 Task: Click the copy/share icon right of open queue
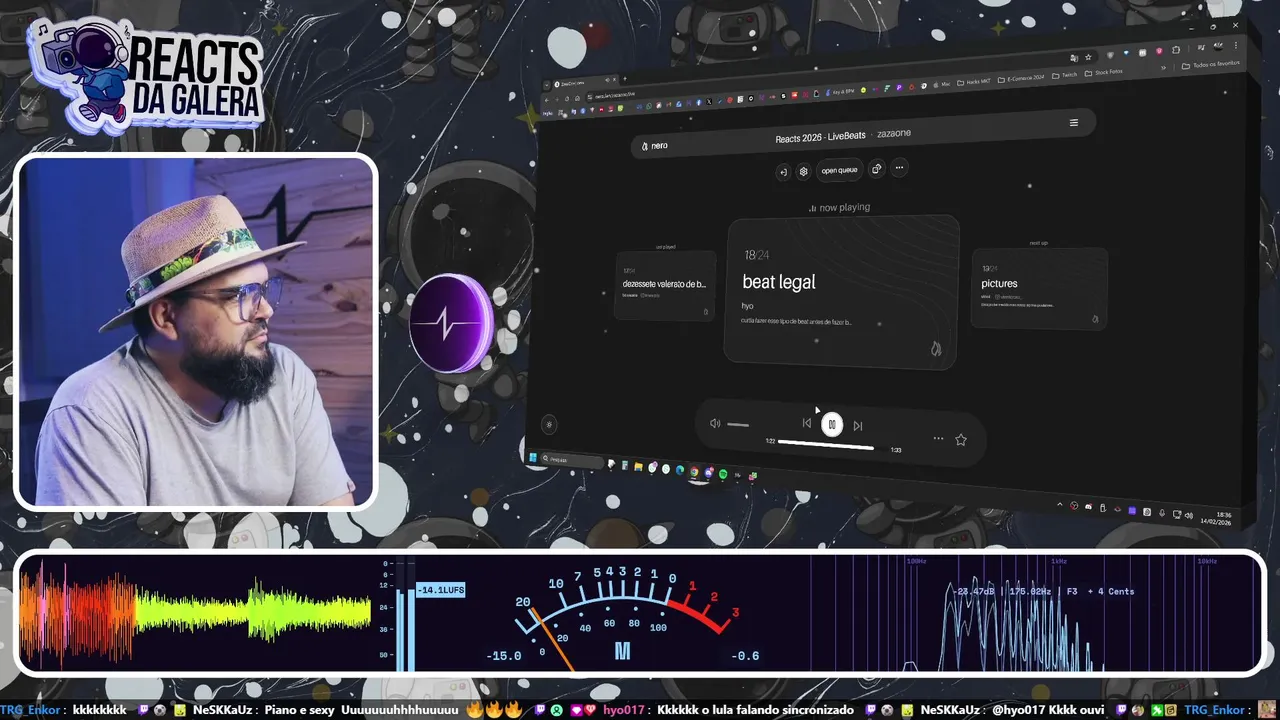876,169
